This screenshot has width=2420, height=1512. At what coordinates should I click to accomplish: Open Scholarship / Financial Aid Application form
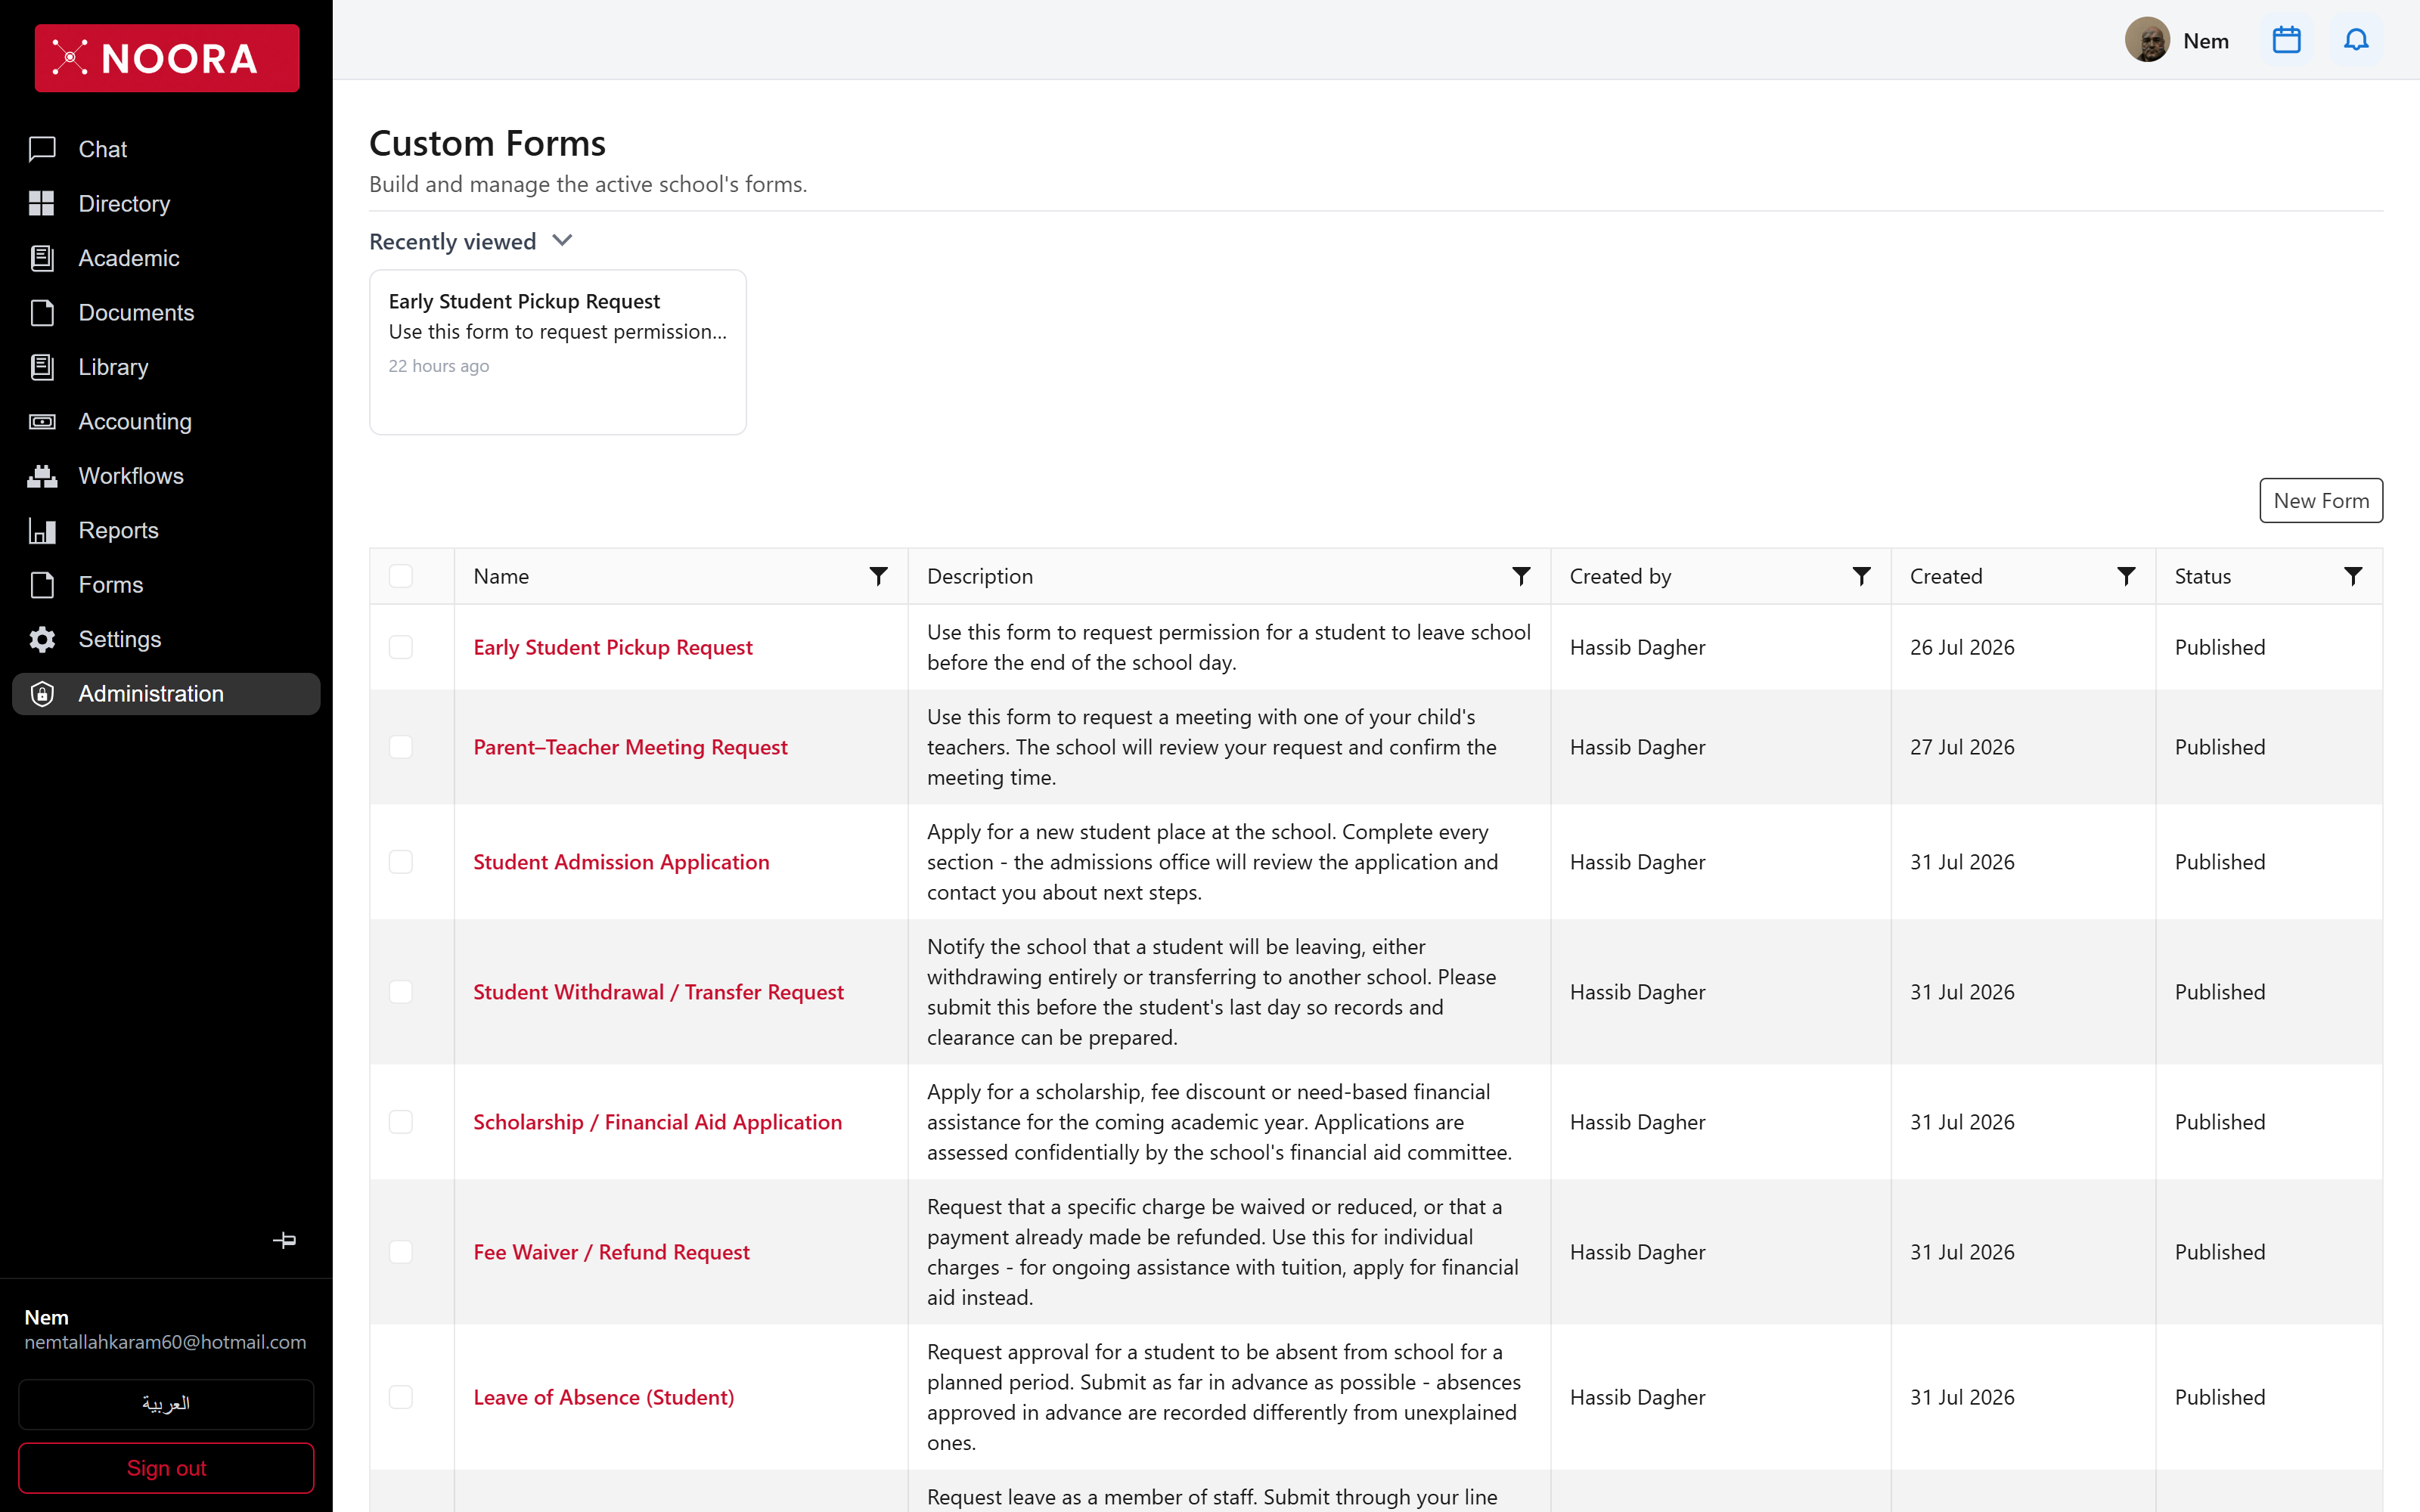[x=657, y=1122]
